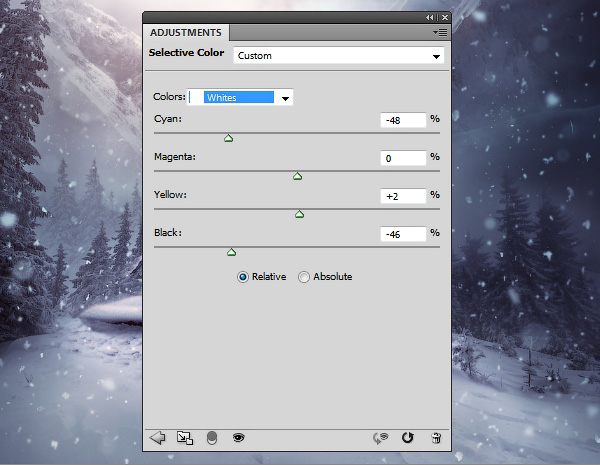
Task: Open the Adjustments panel options menu
Action: tap(440, 33)
